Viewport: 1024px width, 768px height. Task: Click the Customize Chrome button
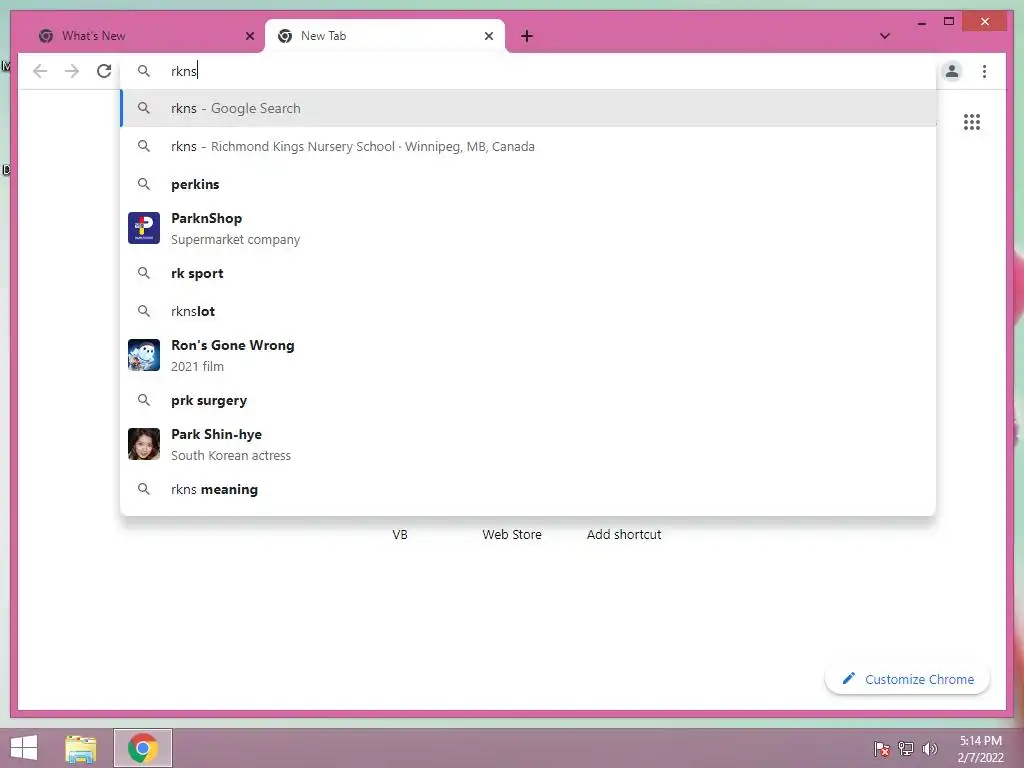[x=907, y=679]
